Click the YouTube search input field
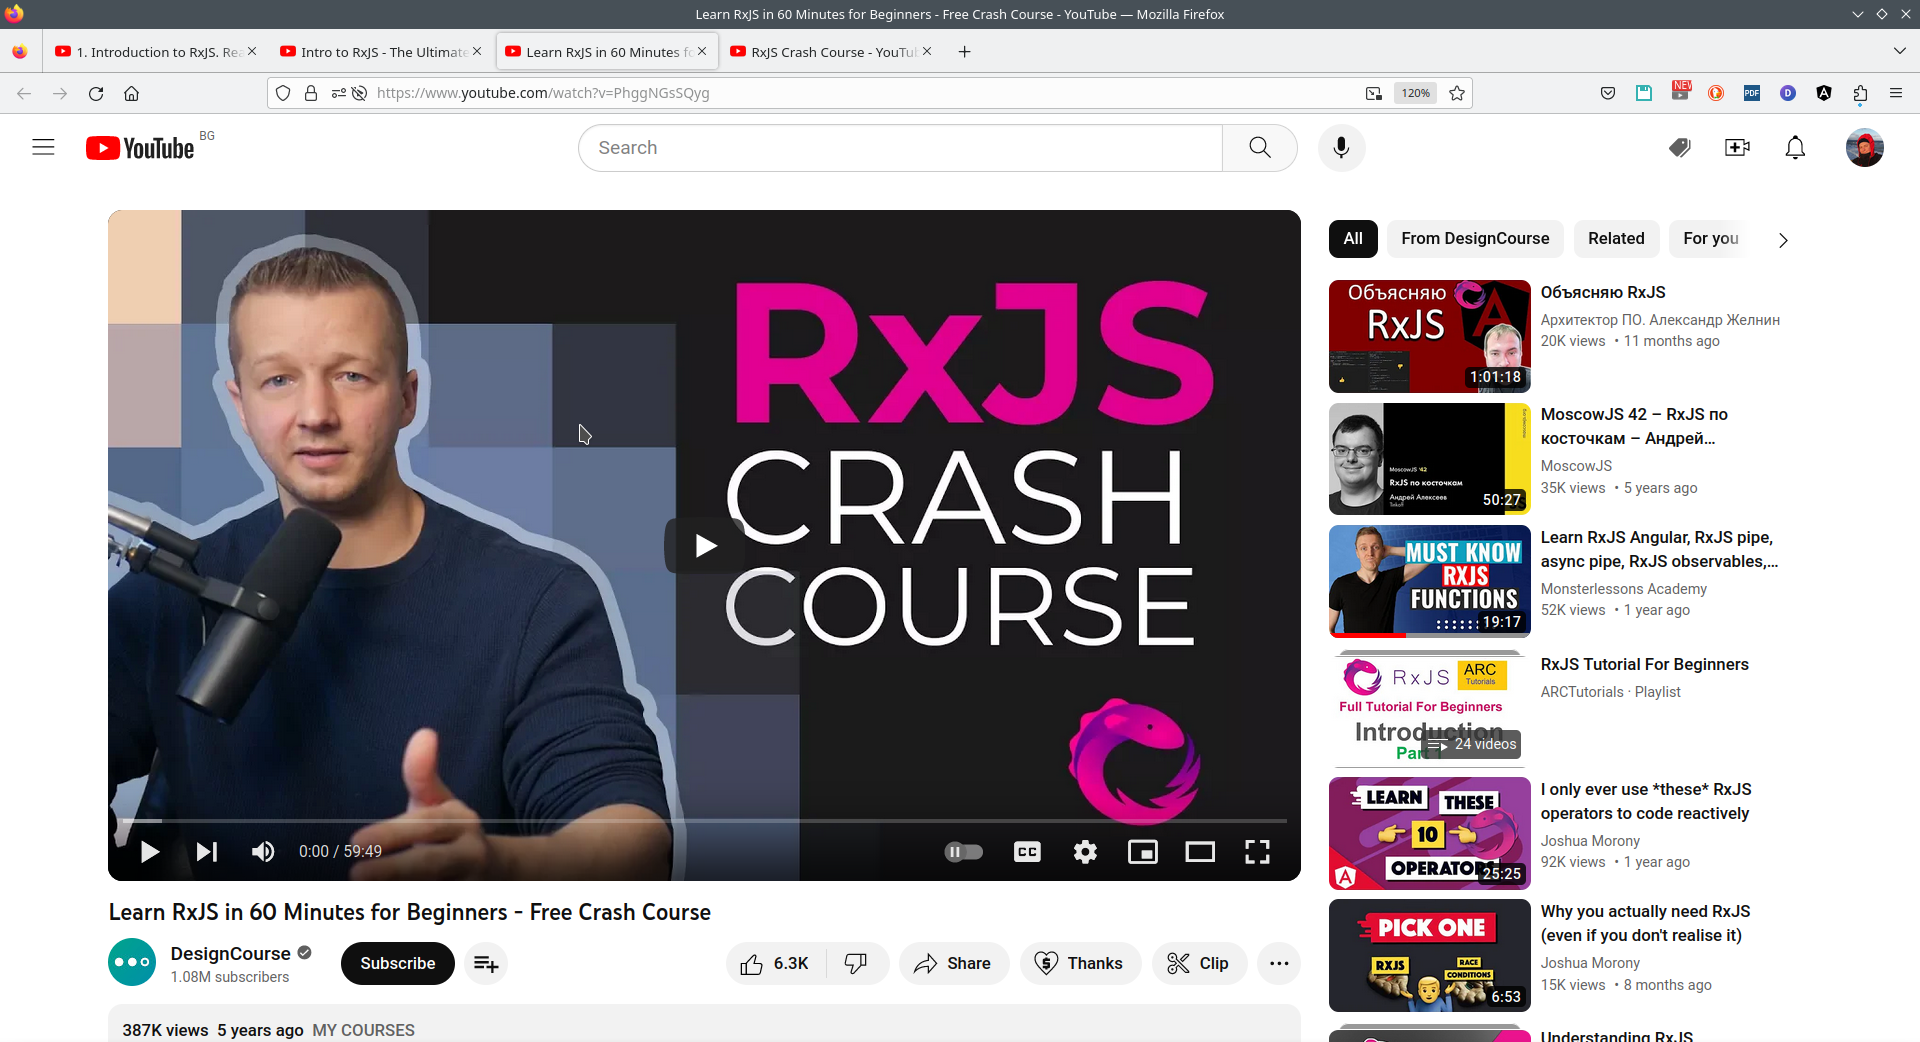This screenshot has height=1042, width=1920. (900, 148)
